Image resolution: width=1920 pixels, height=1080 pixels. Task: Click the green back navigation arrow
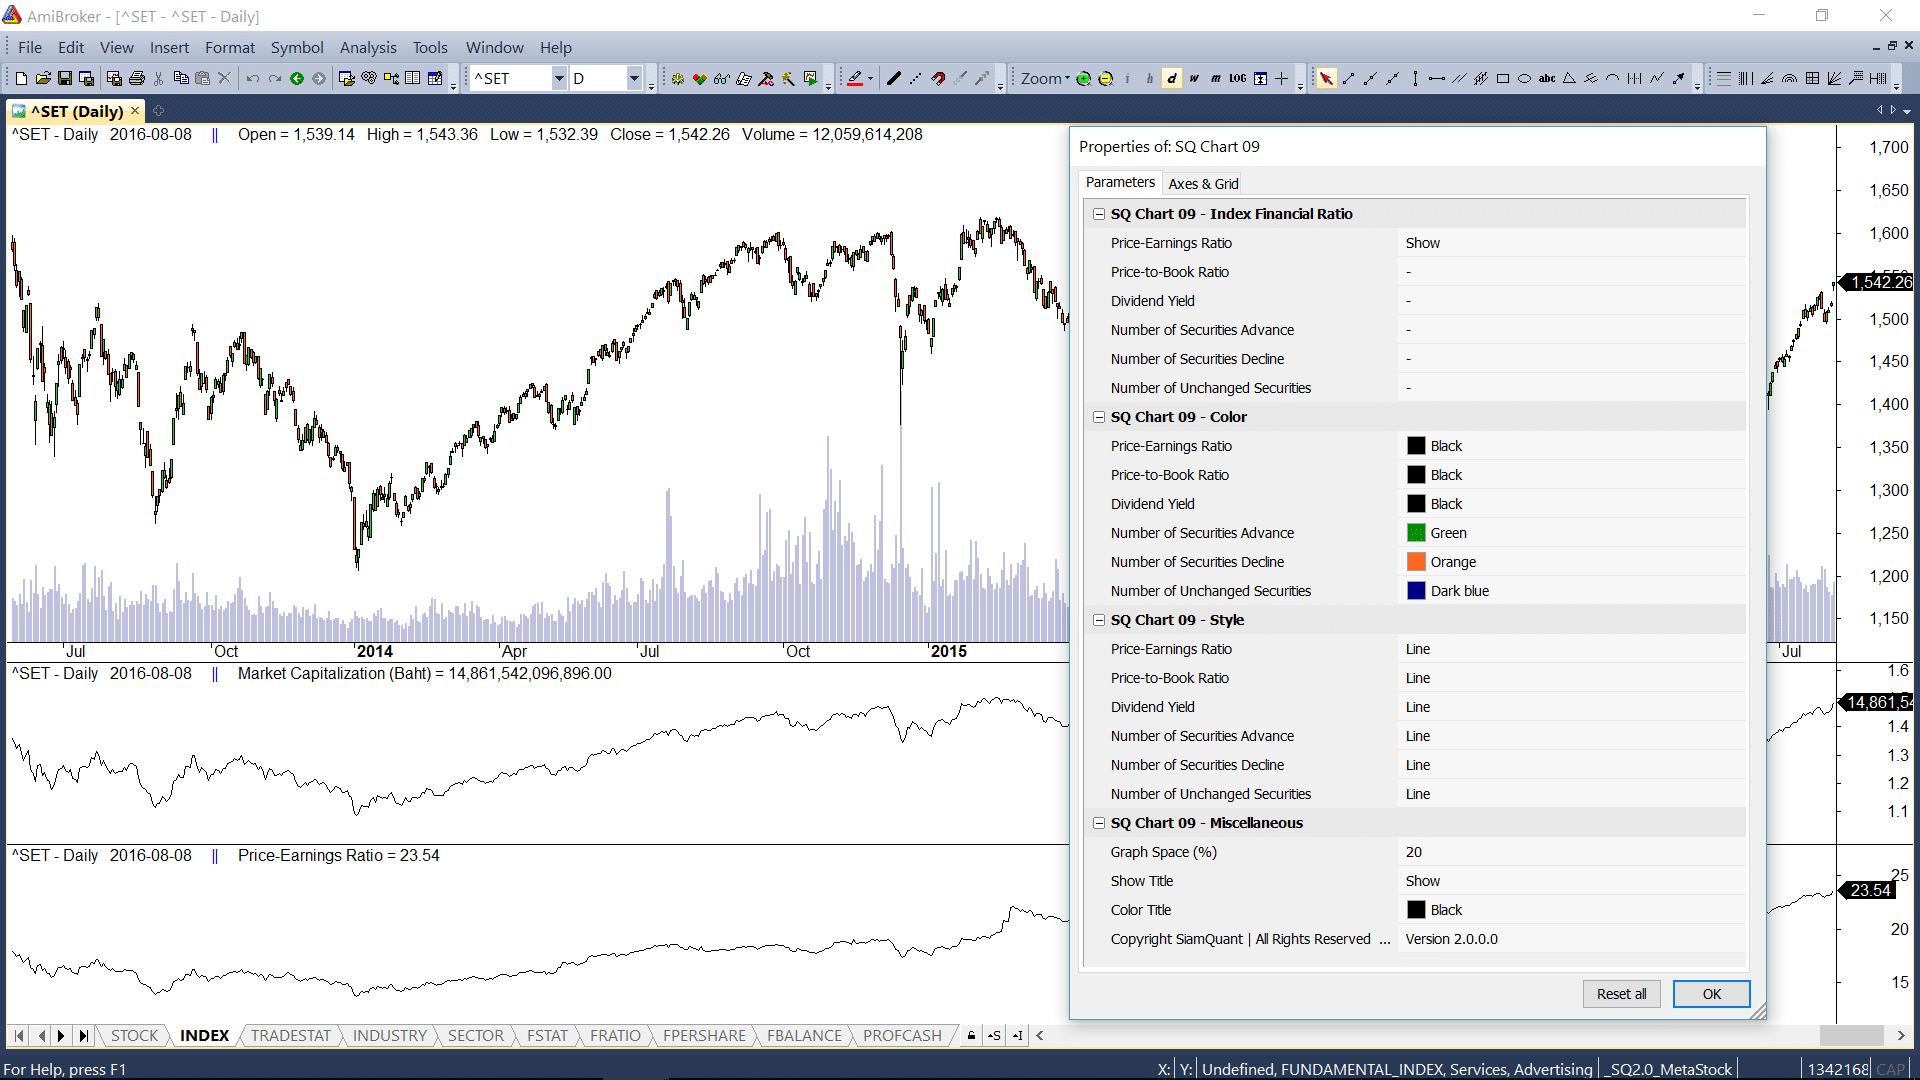[x=297, y=78]
